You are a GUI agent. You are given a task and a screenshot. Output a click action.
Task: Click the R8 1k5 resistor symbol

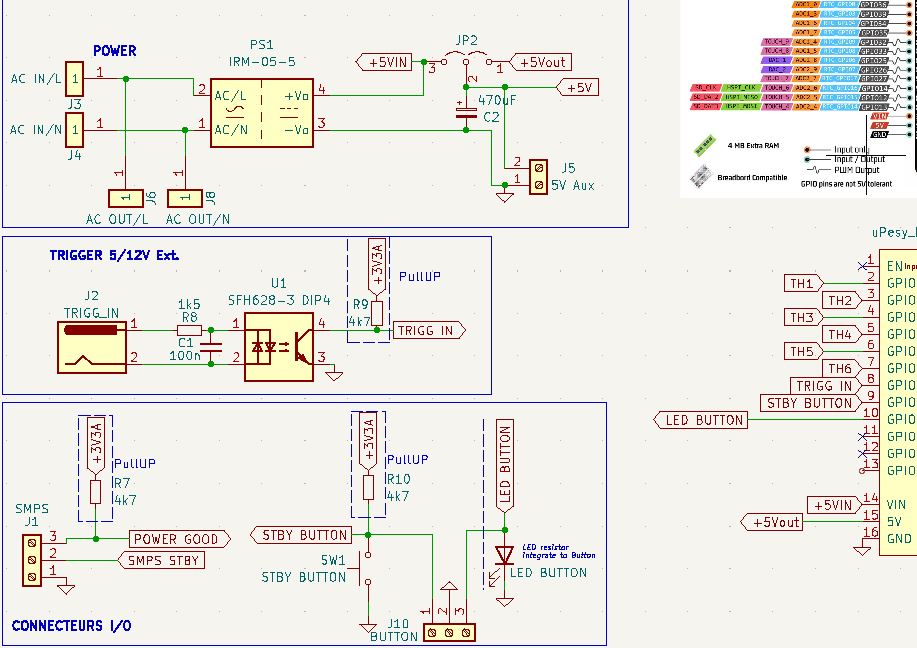coord(188,328)
